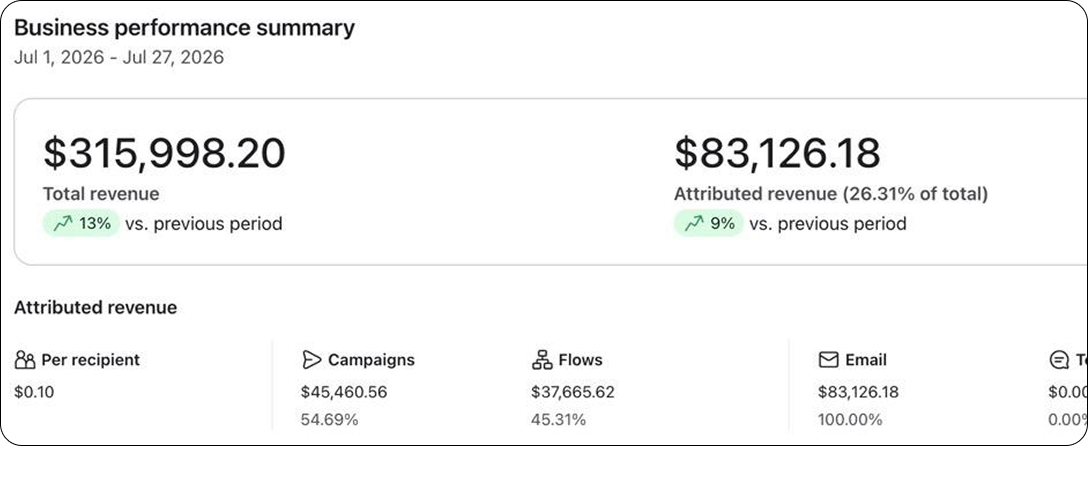Click the Email envelope icon
Image resolution: width=1088 pixels, height=484 pixels.
pyautogui.click(x=828, y=360)
